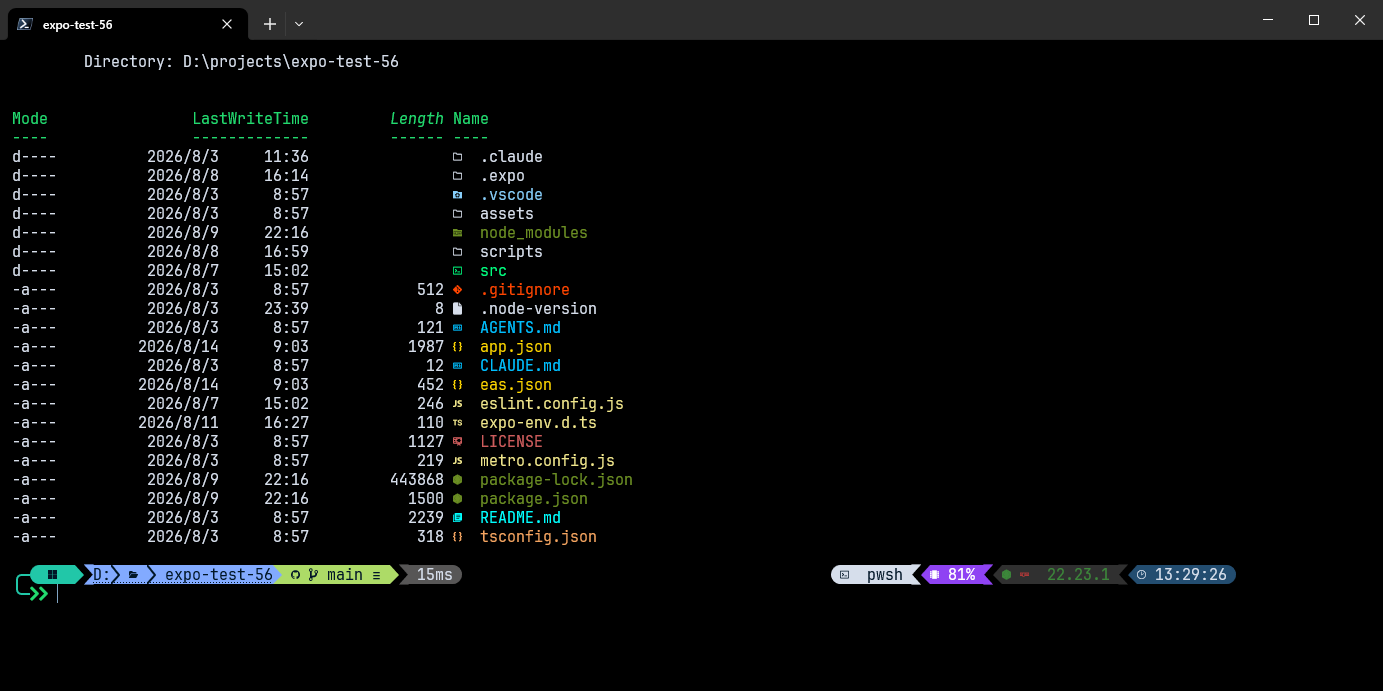Click the markdown icon beside AGENTS.md
The height and width of the screenshot is (691, 1383).
pyautogui.click(x=457, y=328)
